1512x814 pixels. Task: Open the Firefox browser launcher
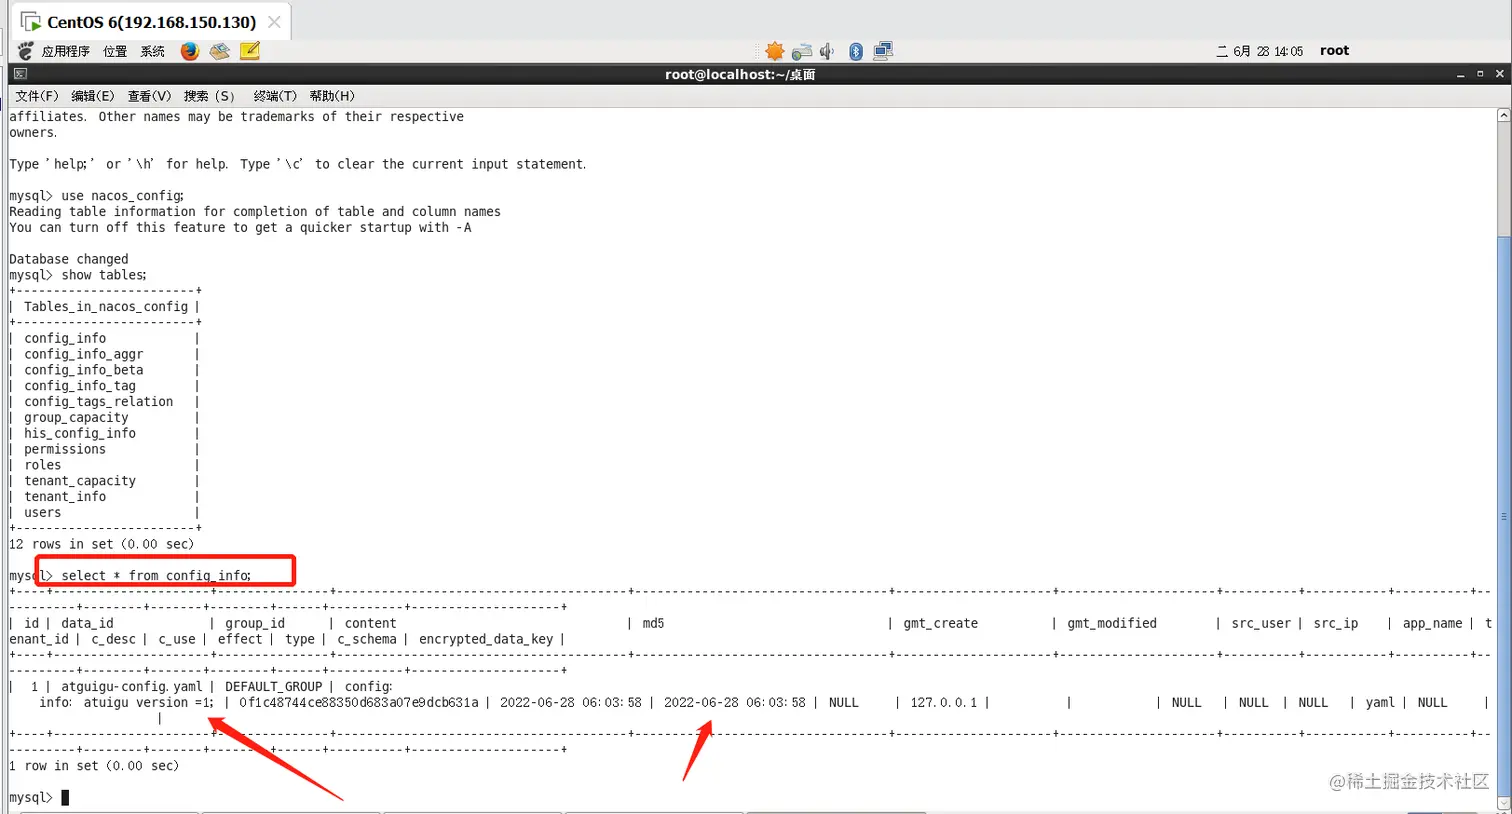tap(190, 51)
